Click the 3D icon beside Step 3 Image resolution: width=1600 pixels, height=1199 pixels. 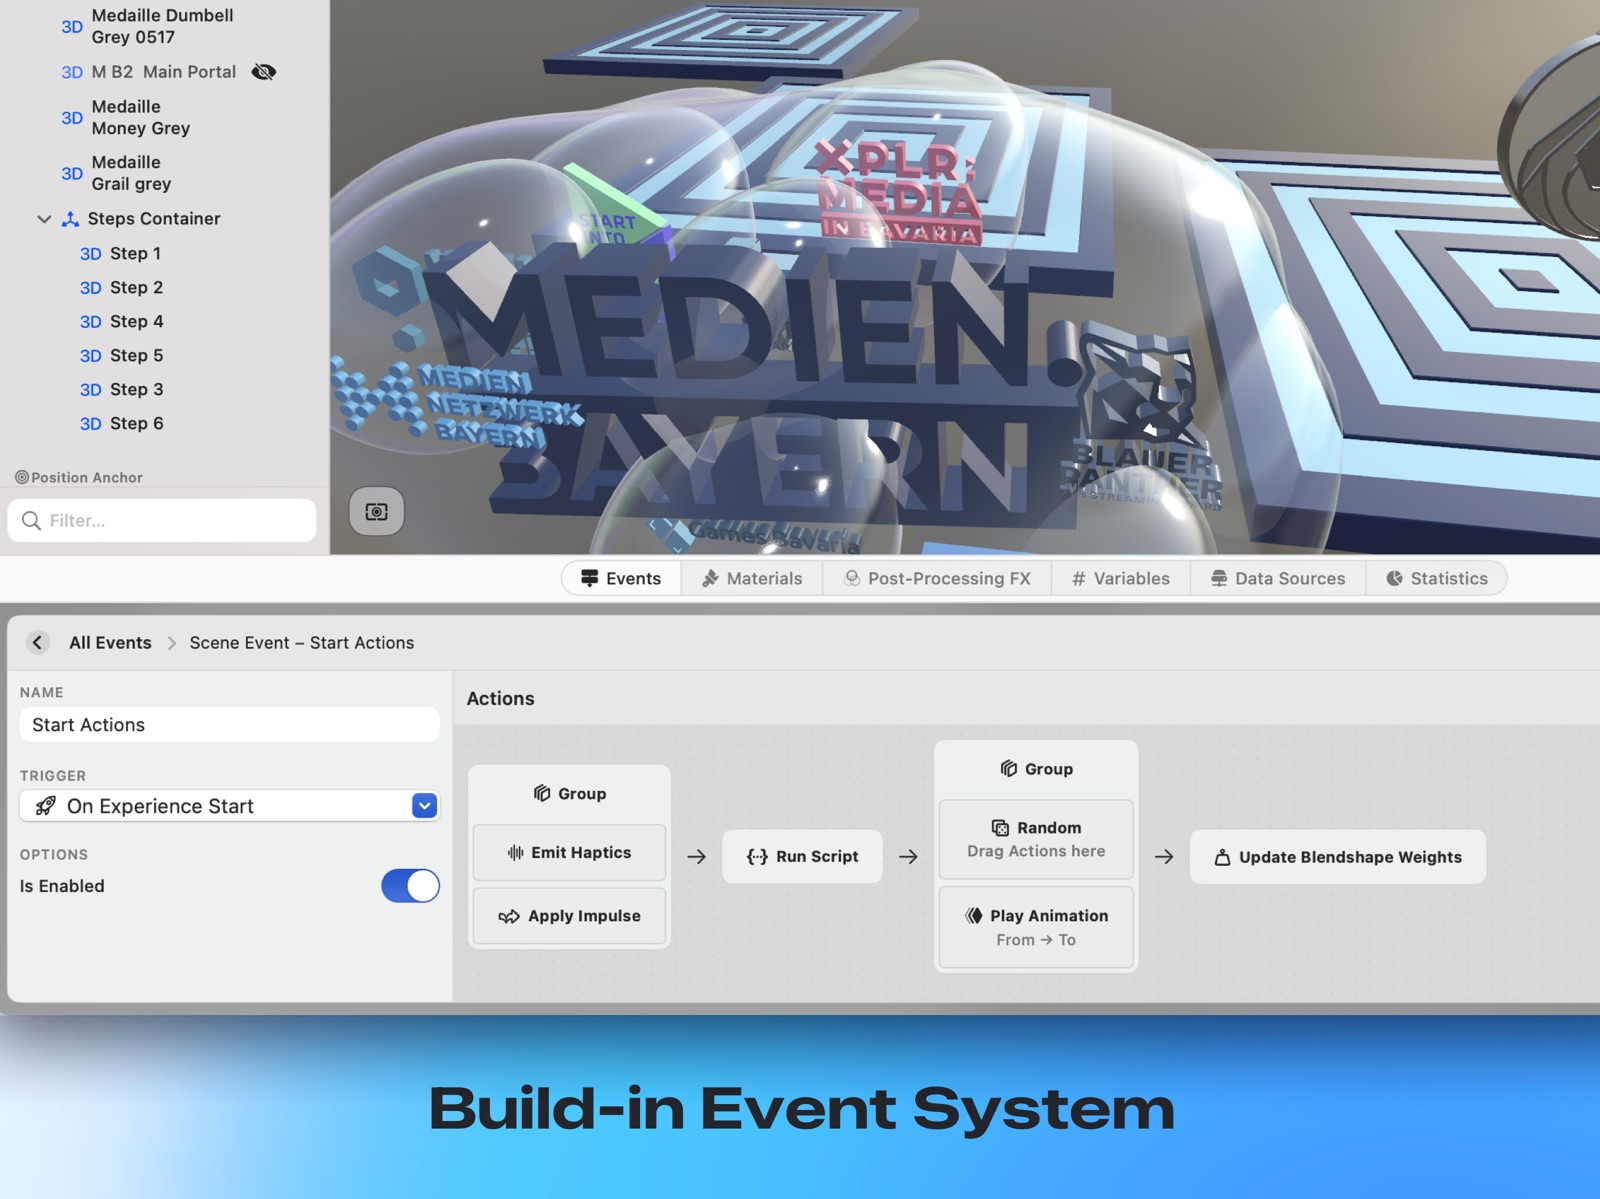point(91,390)
